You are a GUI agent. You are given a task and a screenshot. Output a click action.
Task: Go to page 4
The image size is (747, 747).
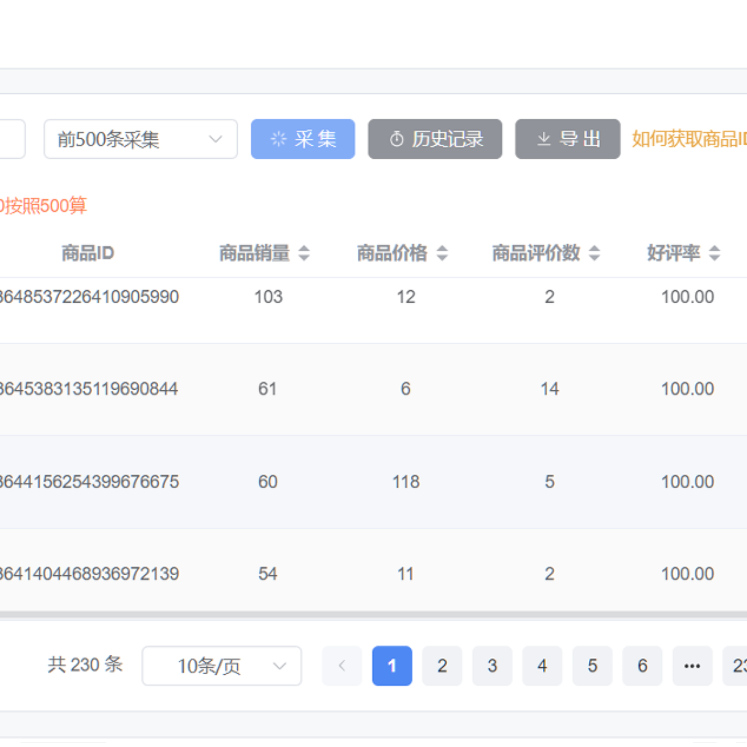542,666
